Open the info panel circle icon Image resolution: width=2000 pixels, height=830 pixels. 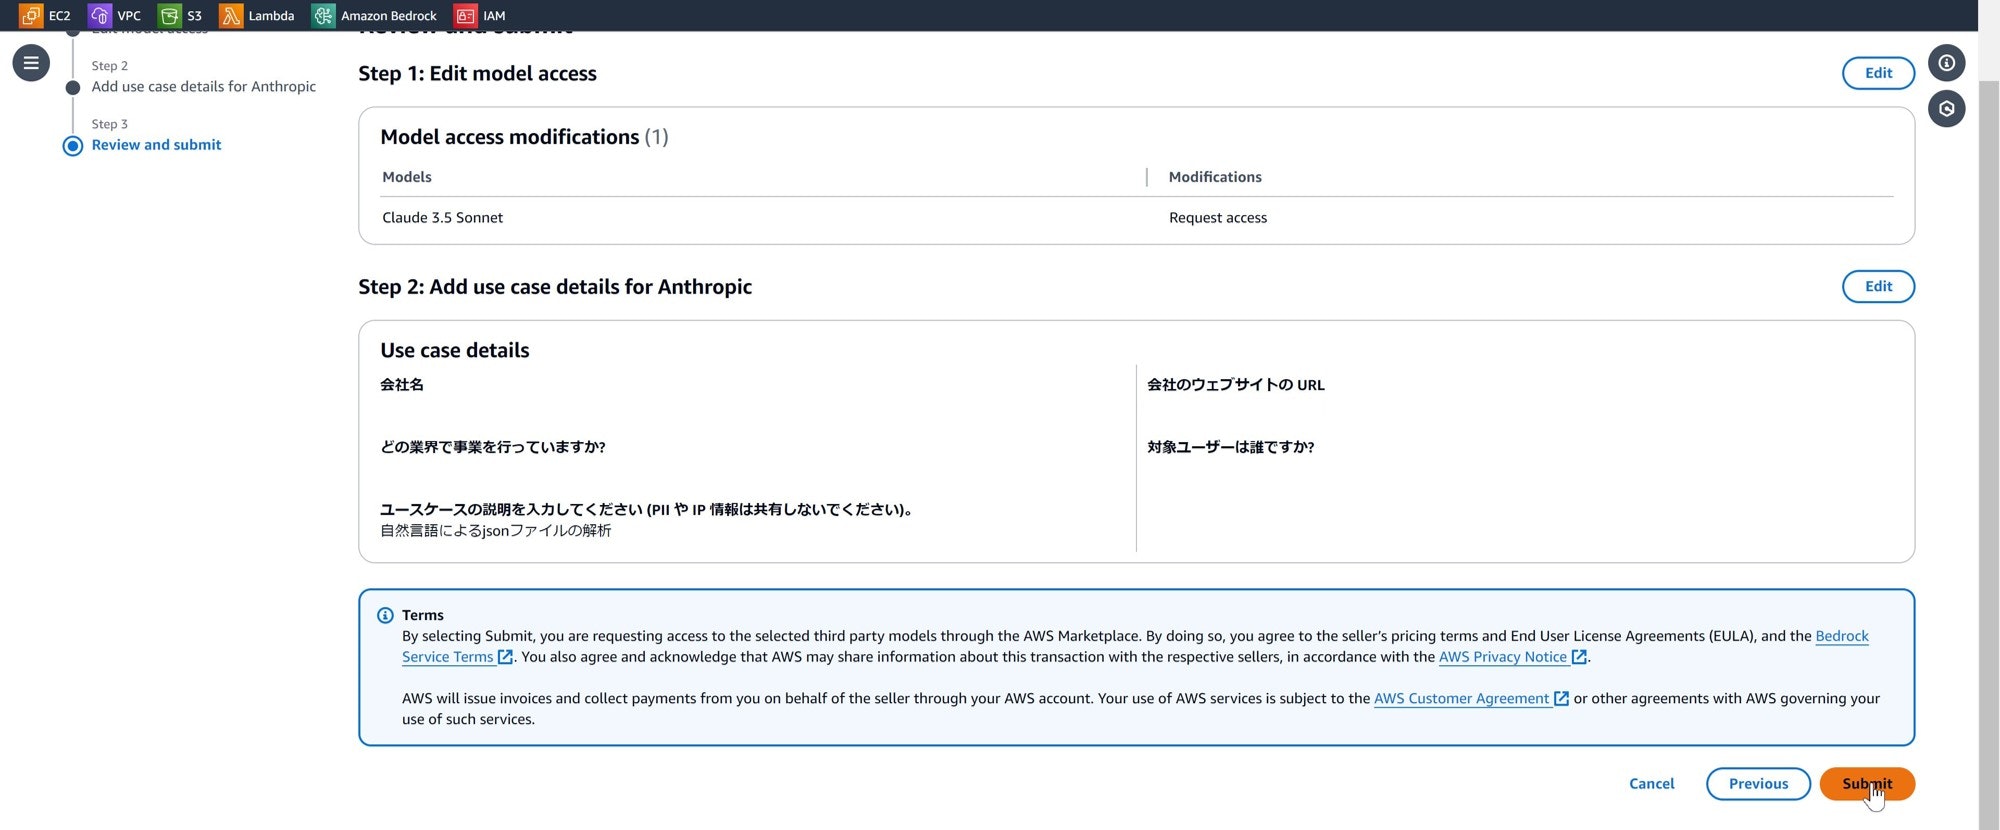[x=1946, y=63]
